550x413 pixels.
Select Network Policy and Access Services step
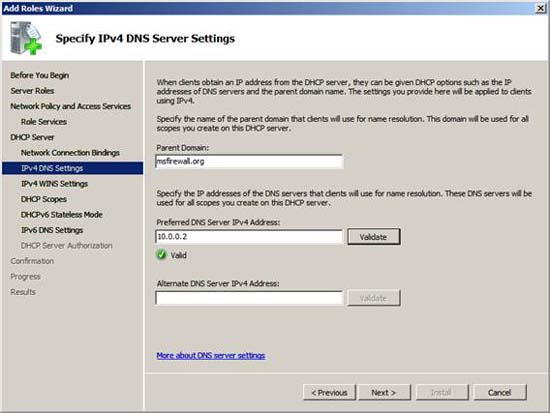click(x=71, y=106)
